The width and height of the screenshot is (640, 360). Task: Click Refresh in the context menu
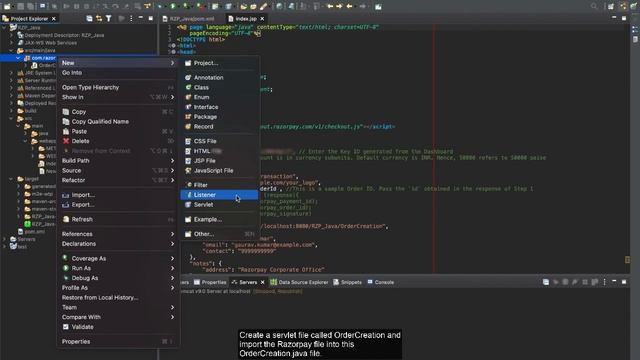point(118,220)
